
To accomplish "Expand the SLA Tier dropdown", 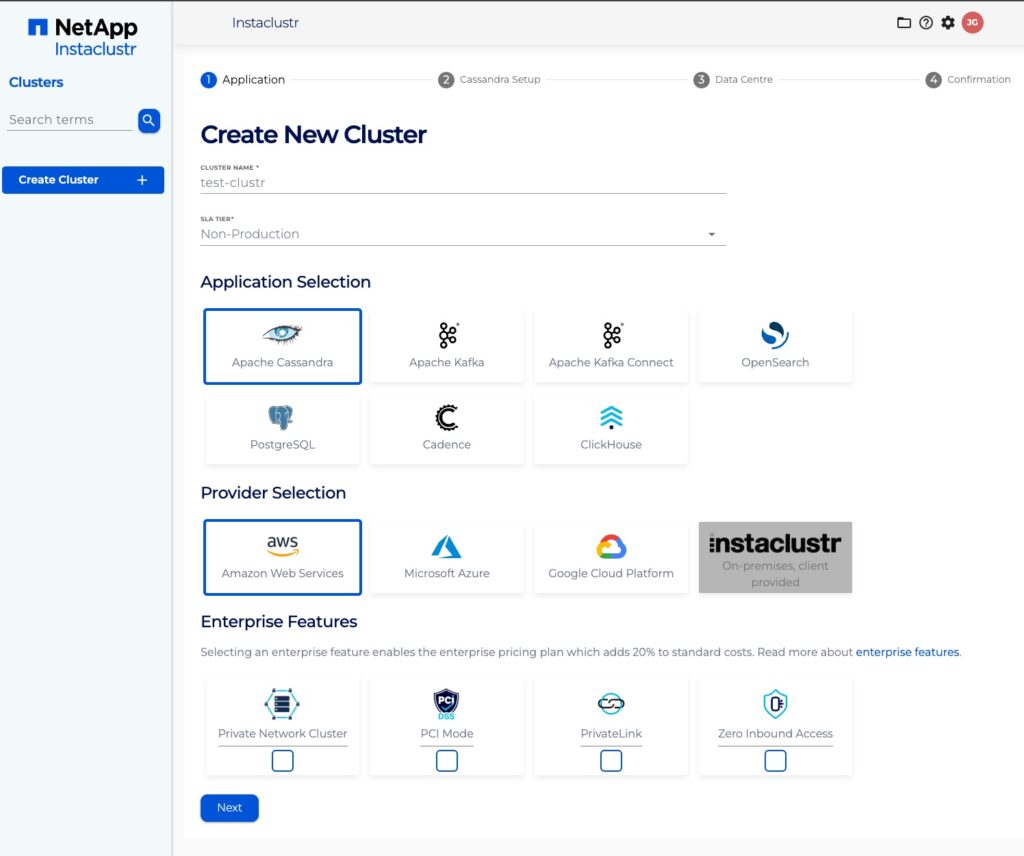I will click(x=463, y=234).
